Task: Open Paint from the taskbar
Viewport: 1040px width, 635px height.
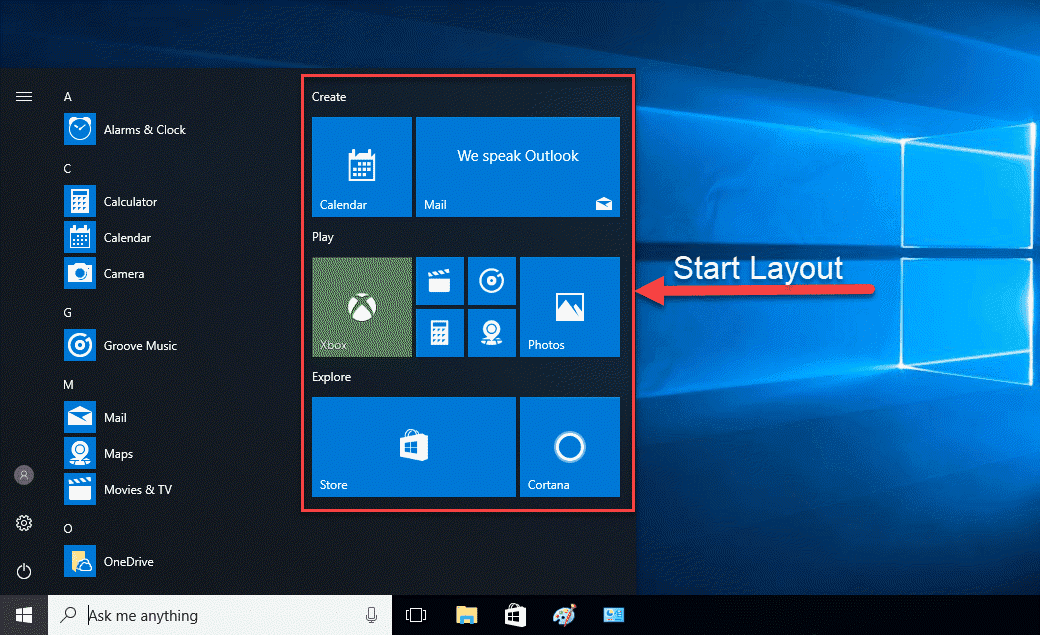Action: tap(563, 615)
